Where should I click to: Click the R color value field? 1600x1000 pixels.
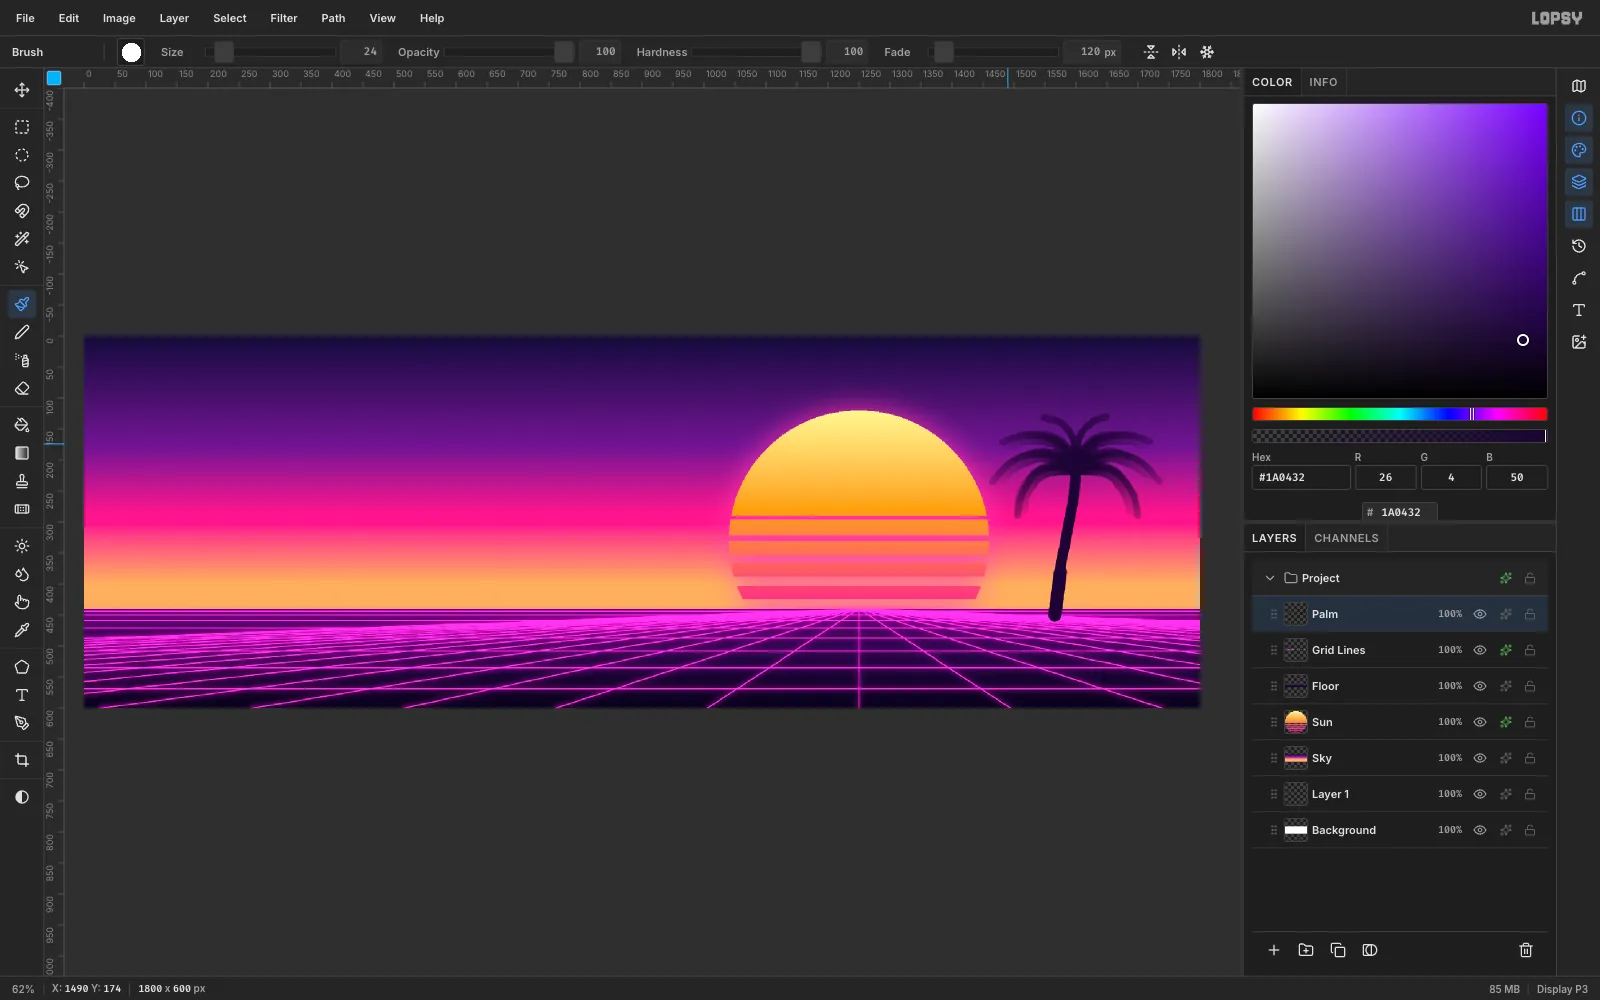tap(1385, 477)
